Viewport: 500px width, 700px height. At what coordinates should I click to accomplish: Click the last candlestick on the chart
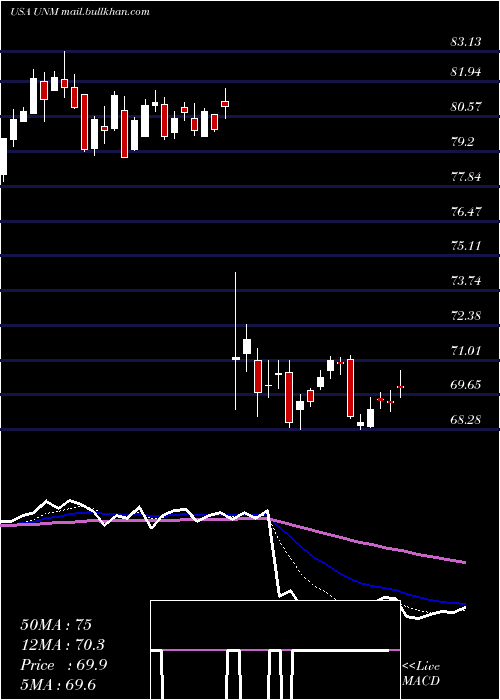[400, 384]
